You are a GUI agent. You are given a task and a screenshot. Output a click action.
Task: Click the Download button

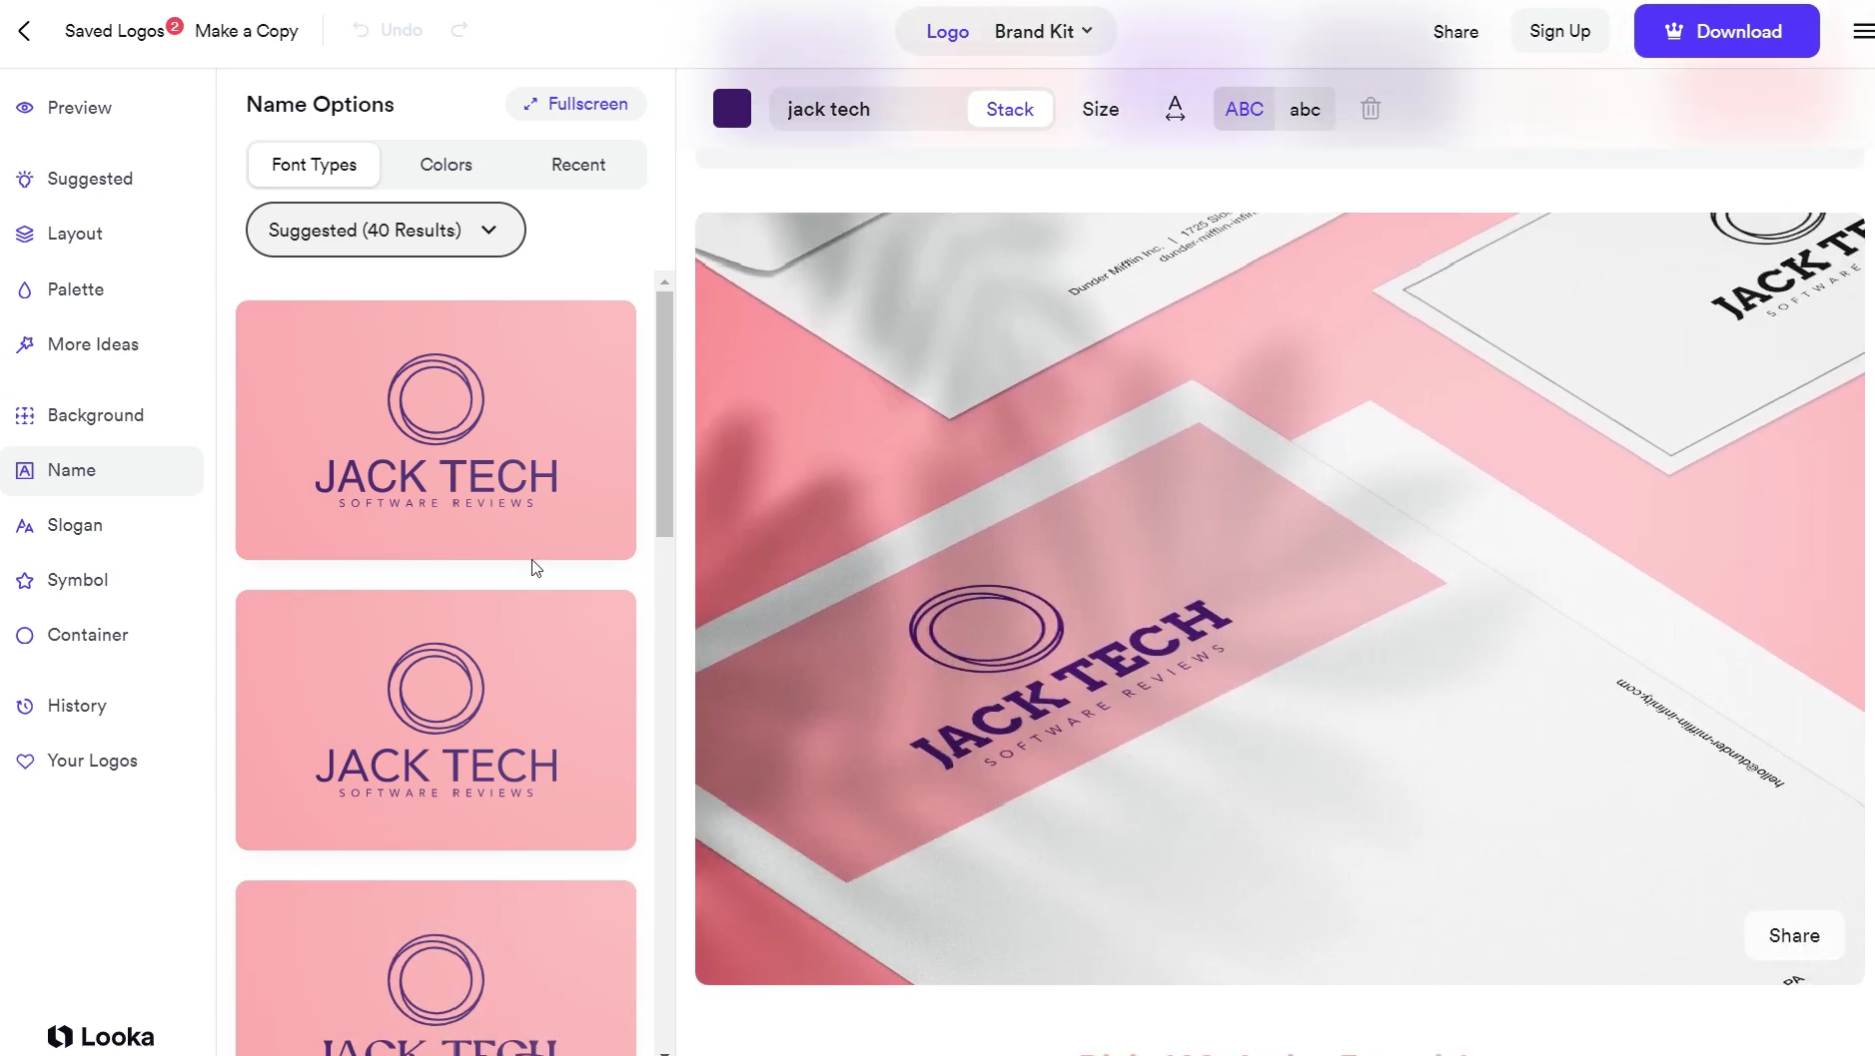(x=1726, y=31)
